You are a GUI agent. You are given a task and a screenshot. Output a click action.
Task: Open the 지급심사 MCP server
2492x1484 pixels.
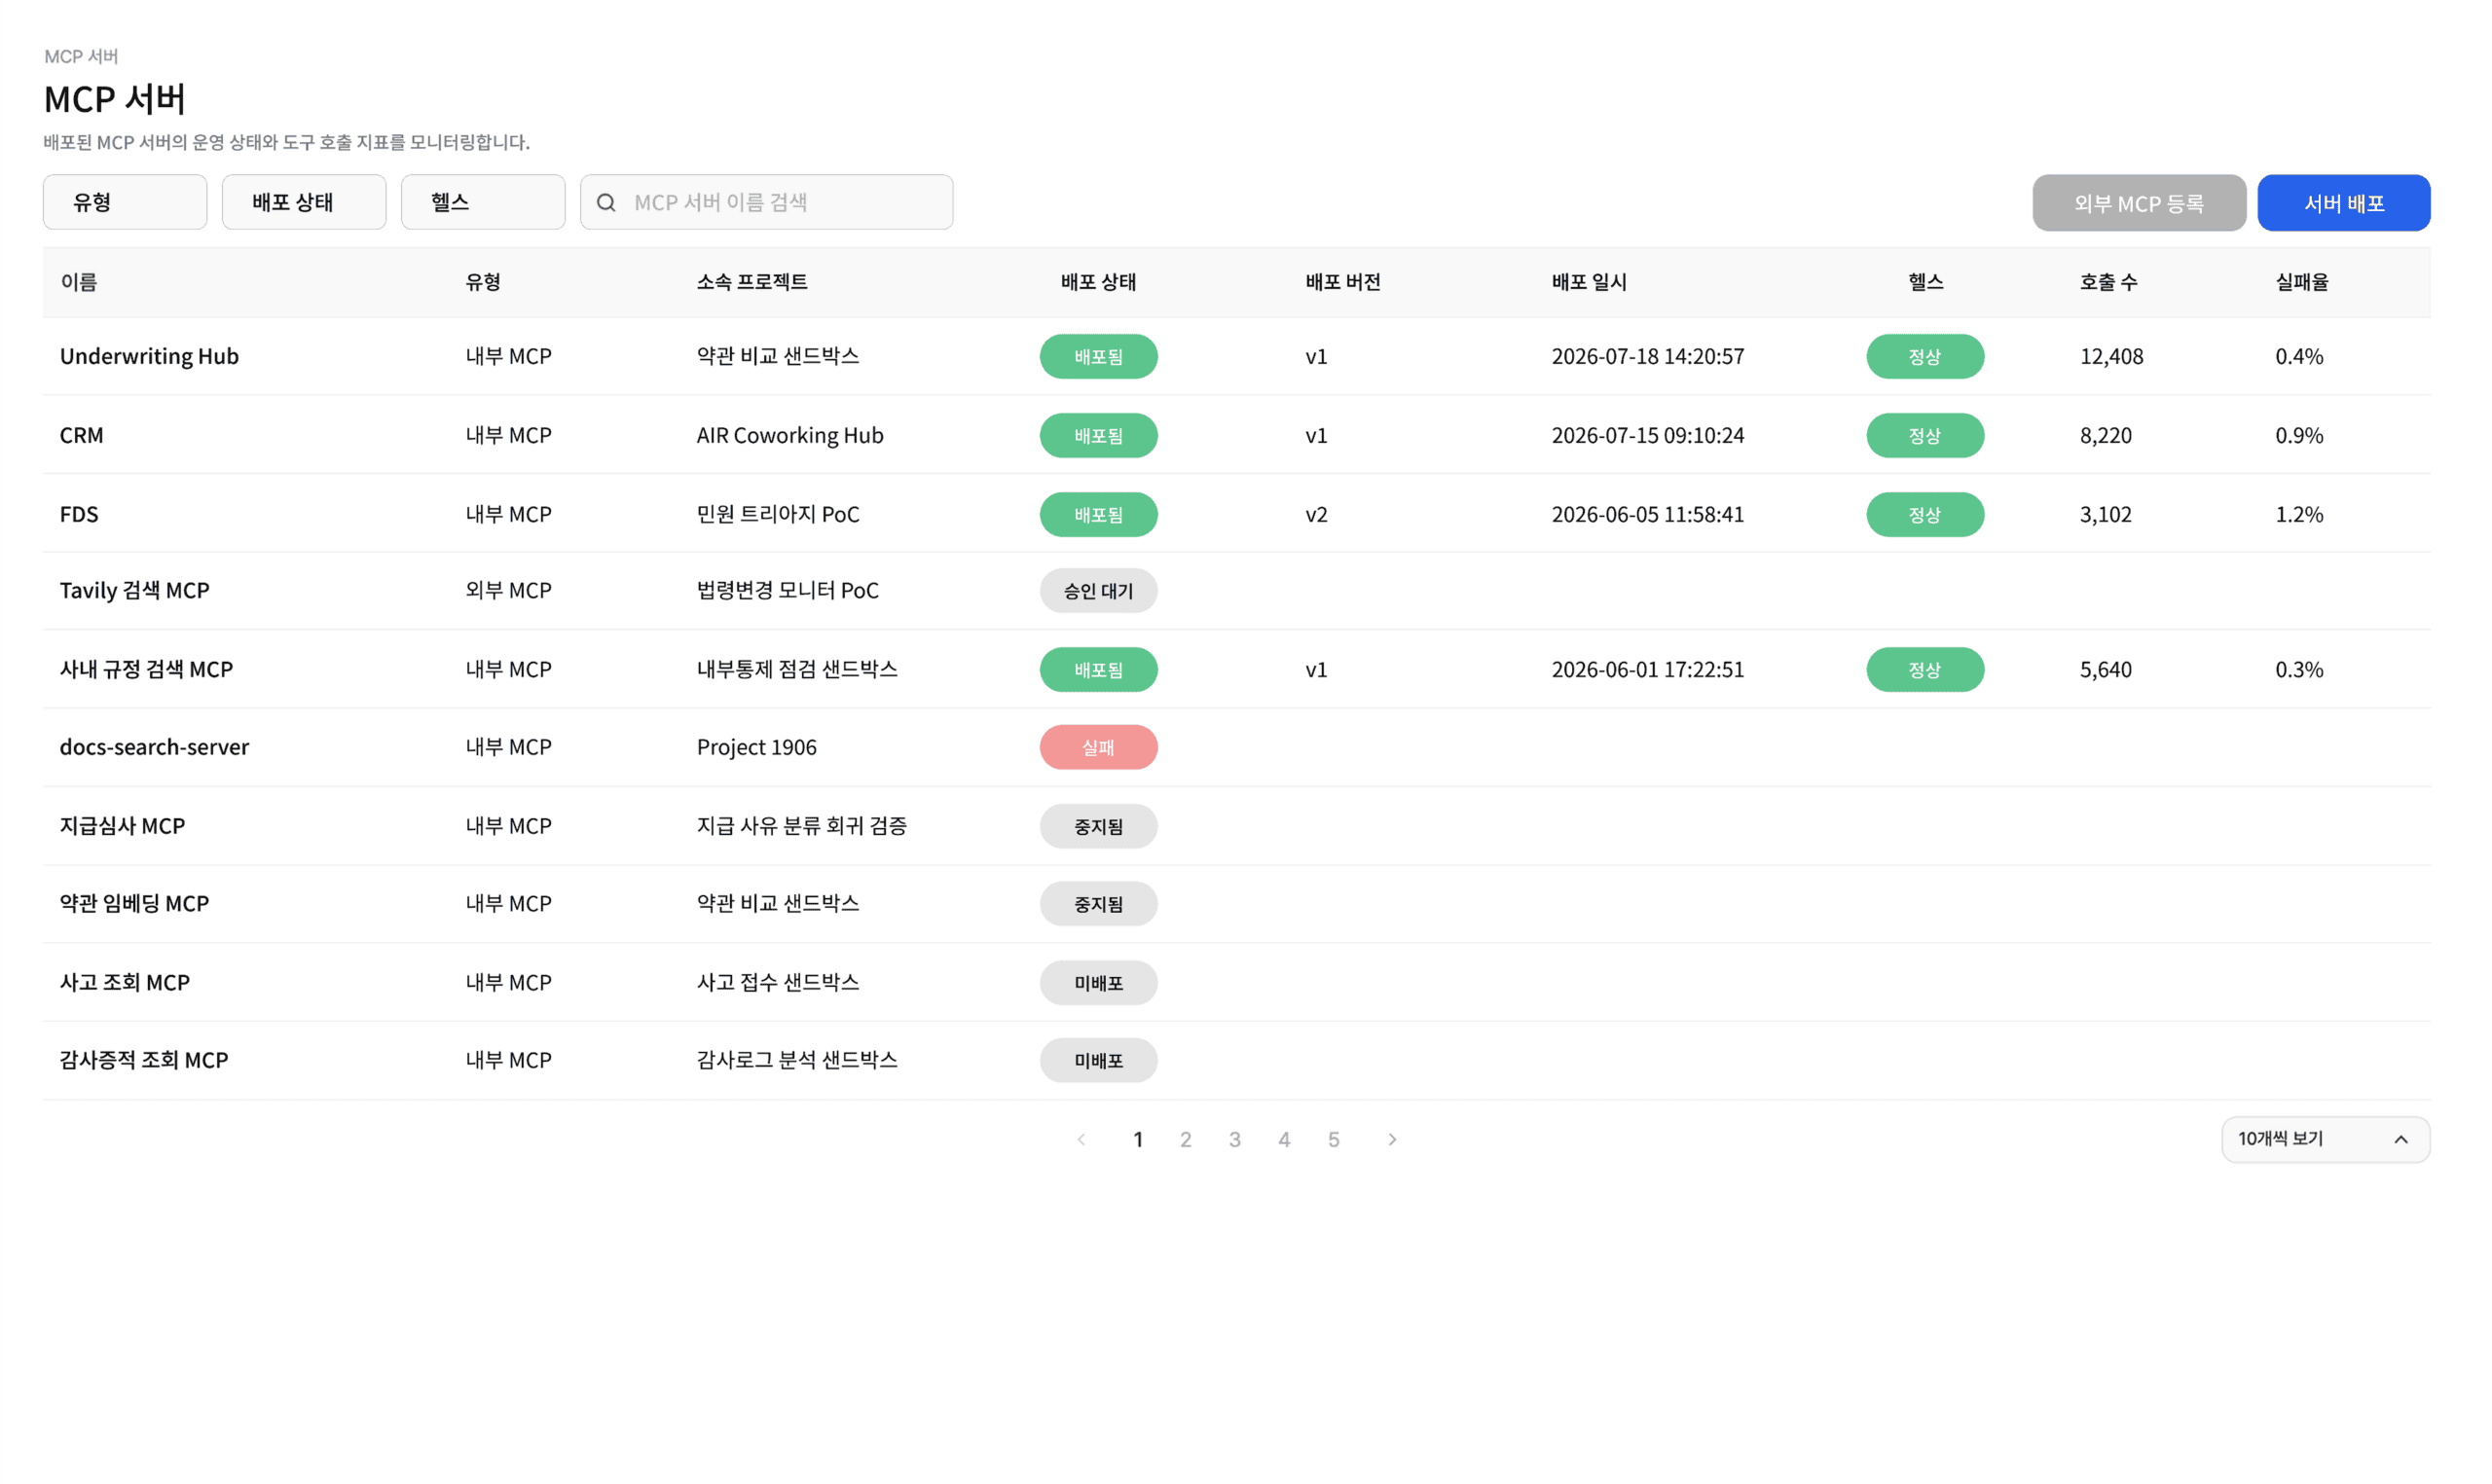coord(122,826)
